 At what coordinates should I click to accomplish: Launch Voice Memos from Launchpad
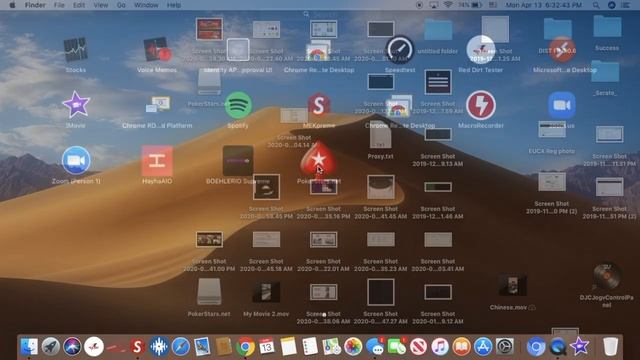(157, 50)
